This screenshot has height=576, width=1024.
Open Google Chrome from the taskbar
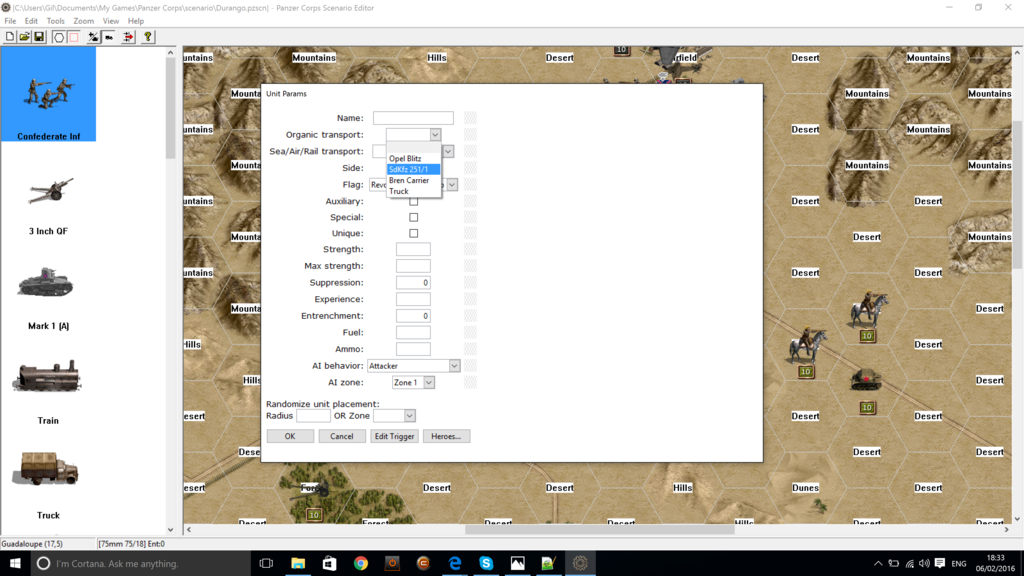point(360,563)
